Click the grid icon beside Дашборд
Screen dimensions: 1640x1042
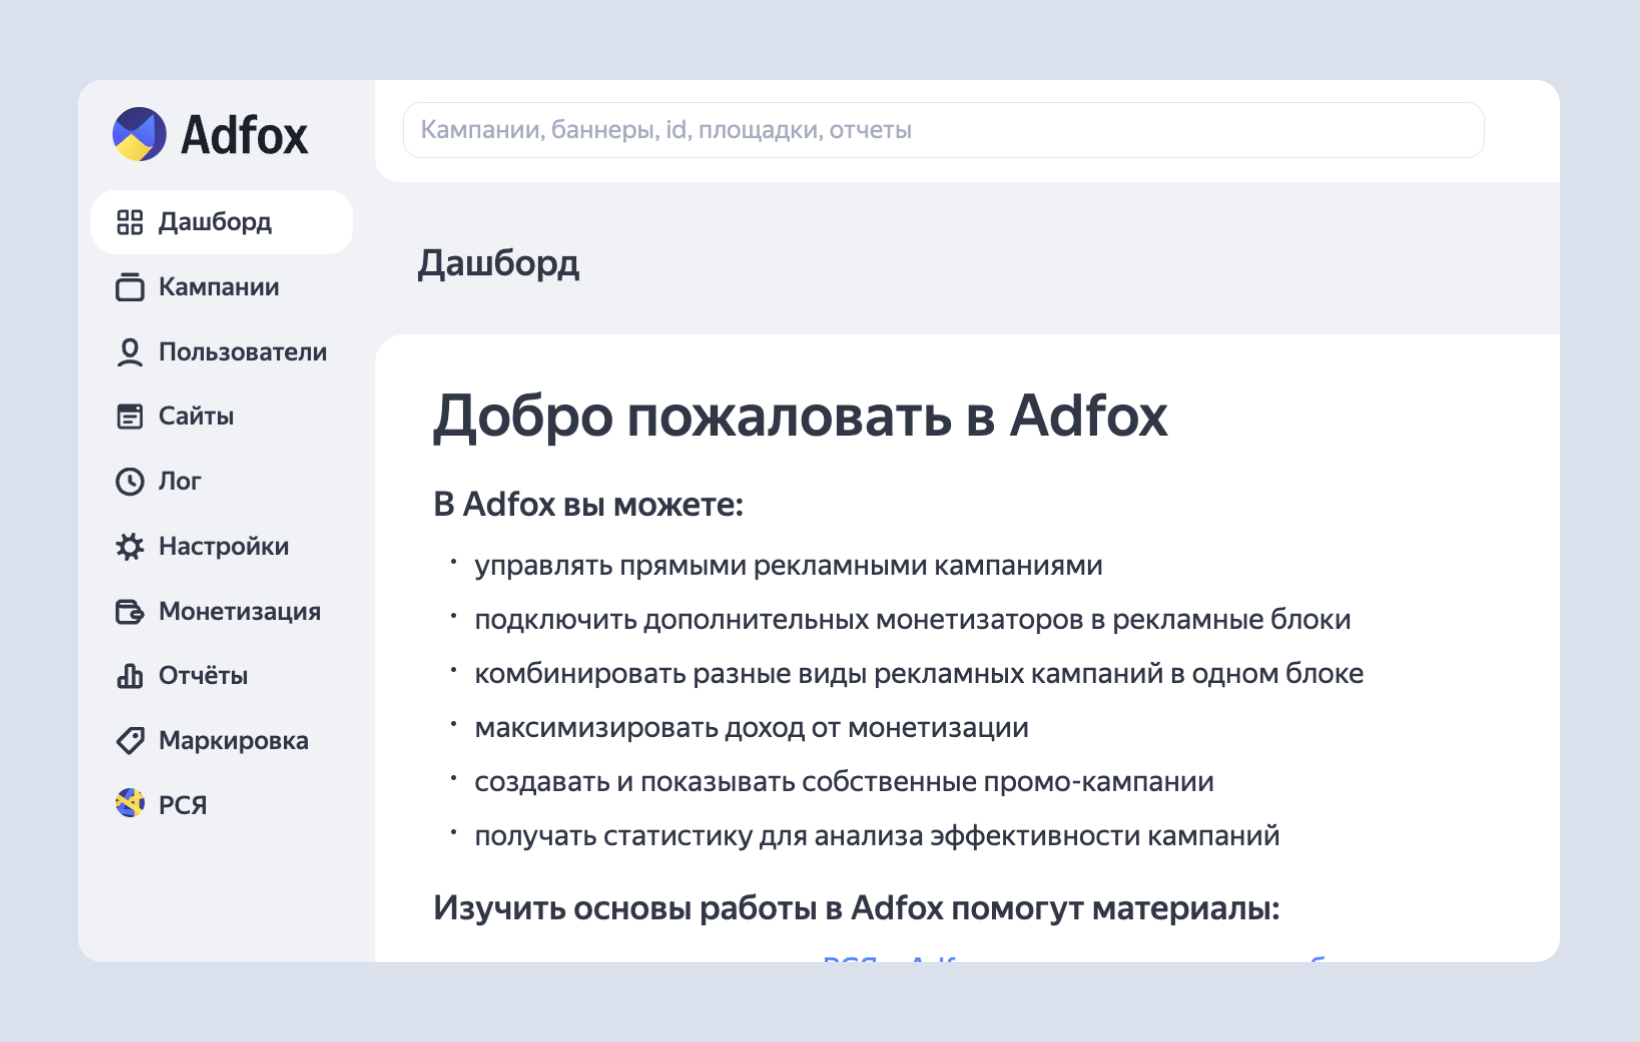[x=130, y=222]
